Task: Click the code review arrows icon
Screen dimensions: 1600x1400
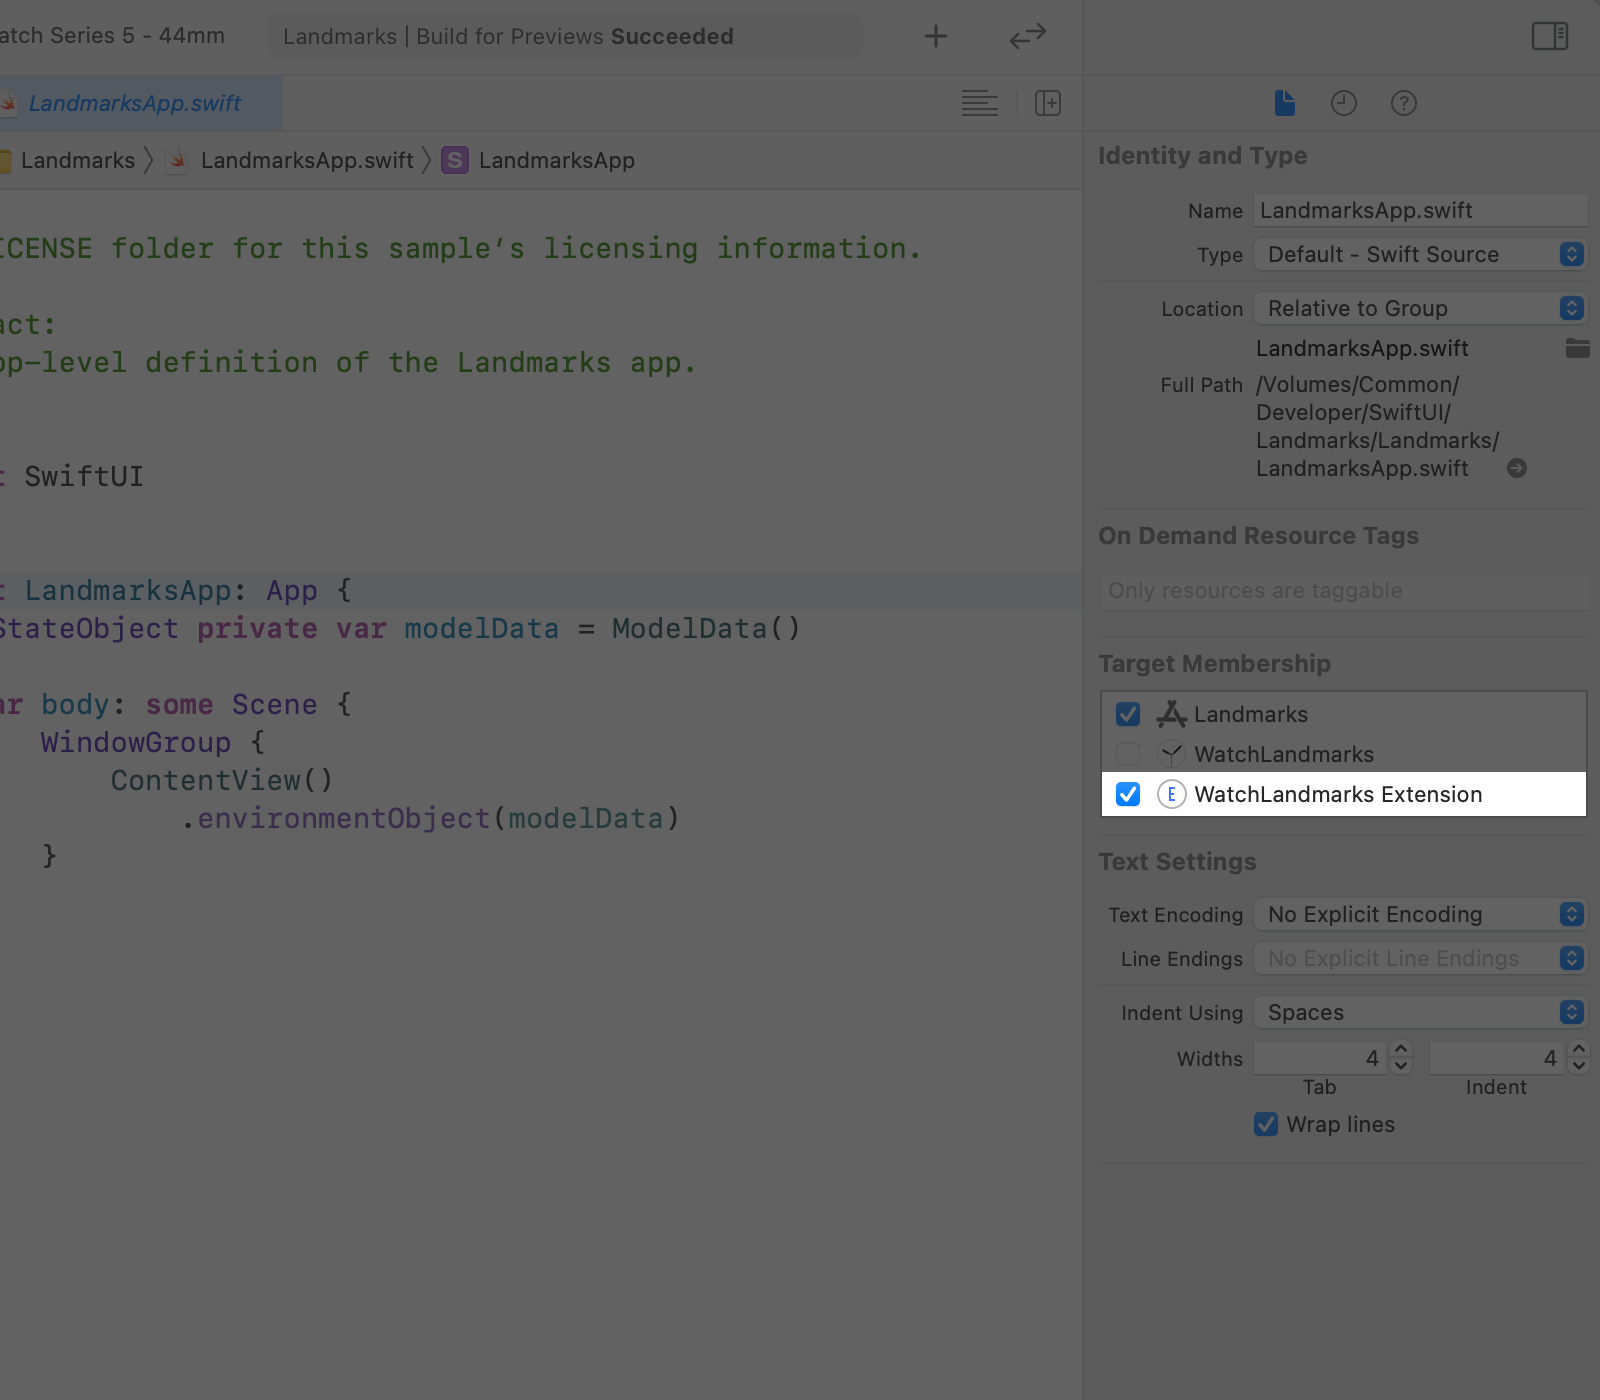Action: tap(1027, 37)
